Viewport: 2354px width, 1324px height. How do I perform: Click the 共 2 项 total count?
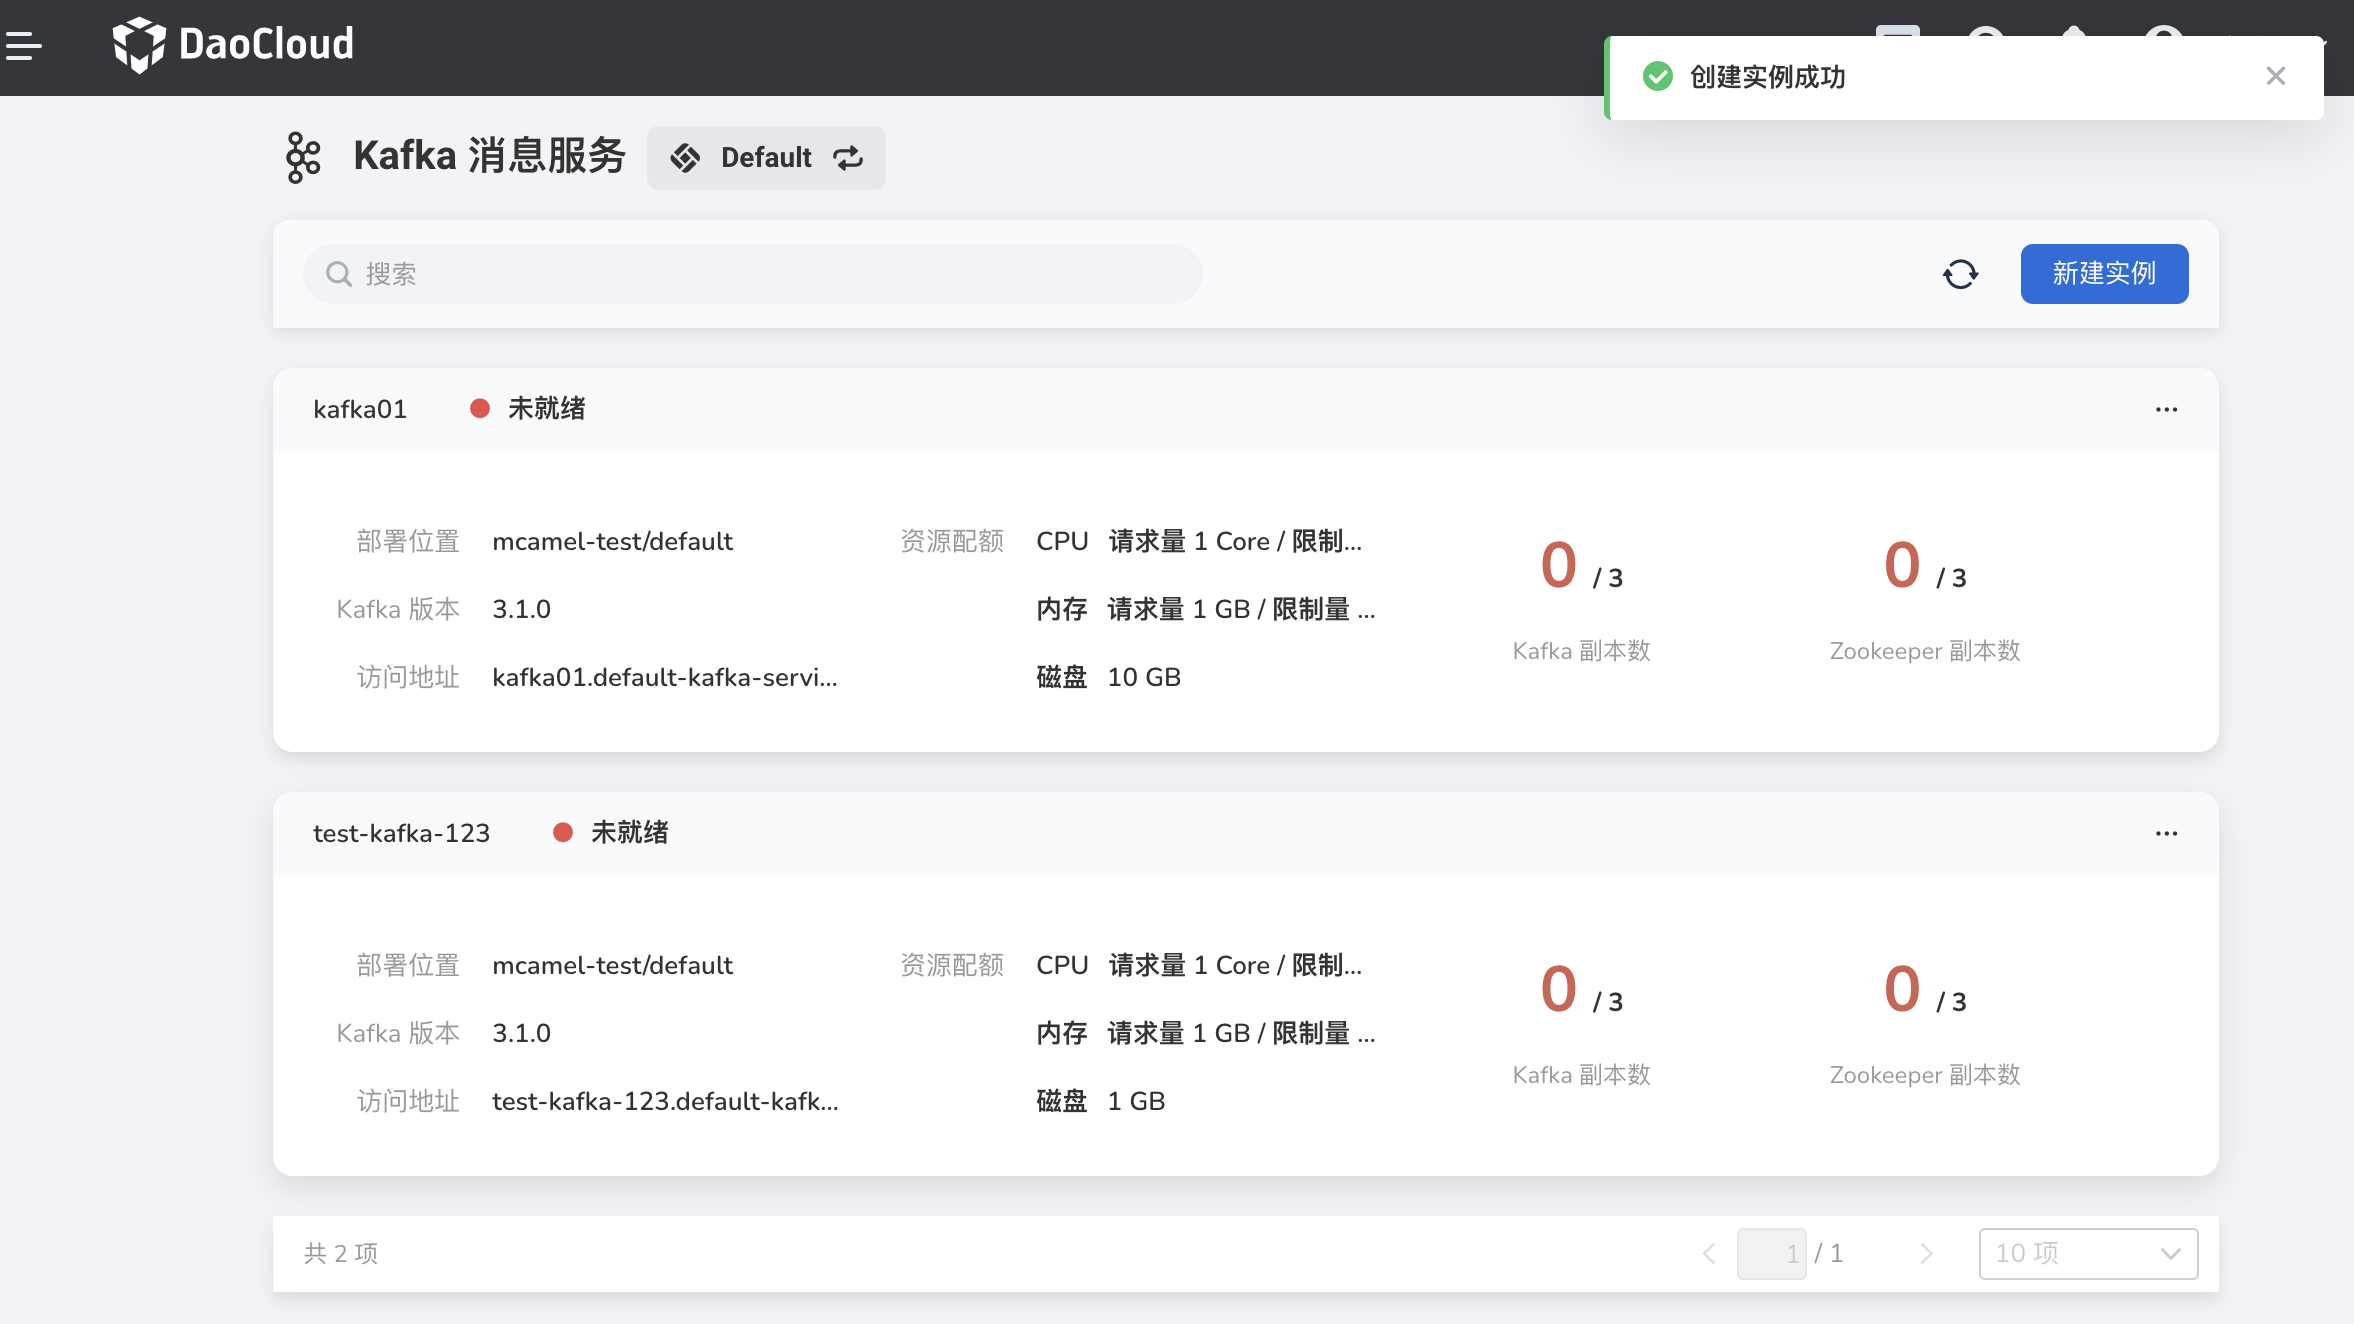(x=341, y=1254)
